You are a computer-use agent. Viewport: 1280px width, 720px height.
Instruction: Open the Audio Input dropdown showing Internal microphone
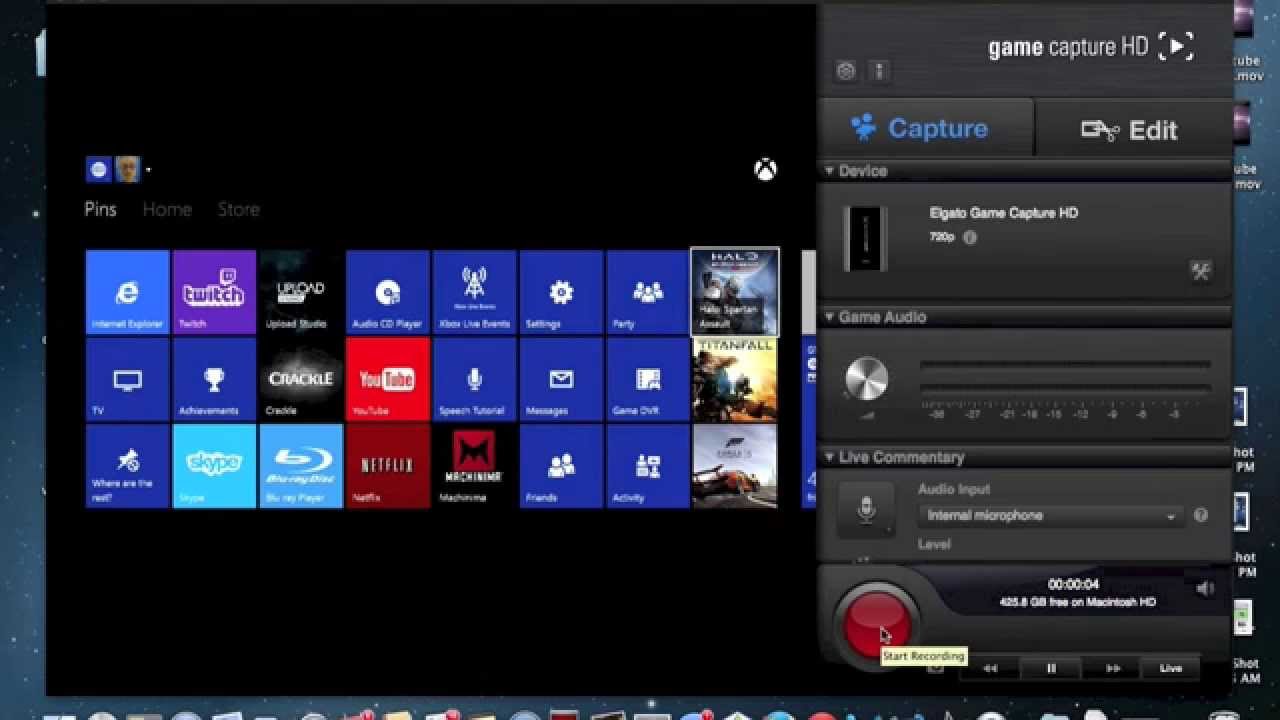click(x=1051, y=516)
